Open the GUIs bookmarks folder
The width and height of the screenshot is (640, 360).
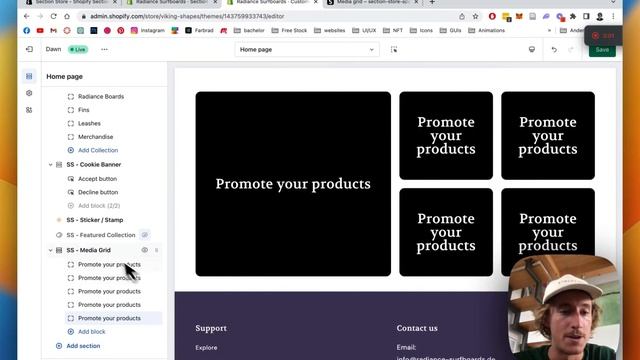click(x=451, y=30)
